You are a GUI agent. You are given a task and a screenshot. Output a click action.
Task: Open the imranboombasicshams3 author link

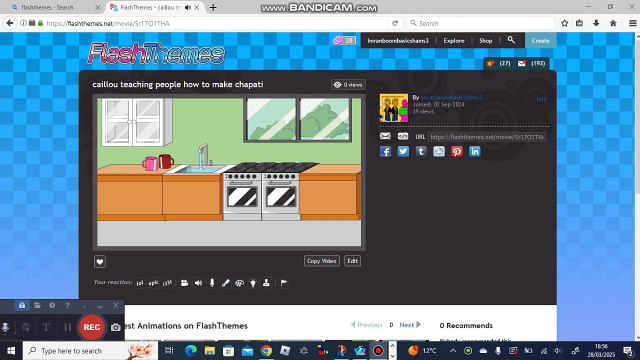[x=451, y=98]
